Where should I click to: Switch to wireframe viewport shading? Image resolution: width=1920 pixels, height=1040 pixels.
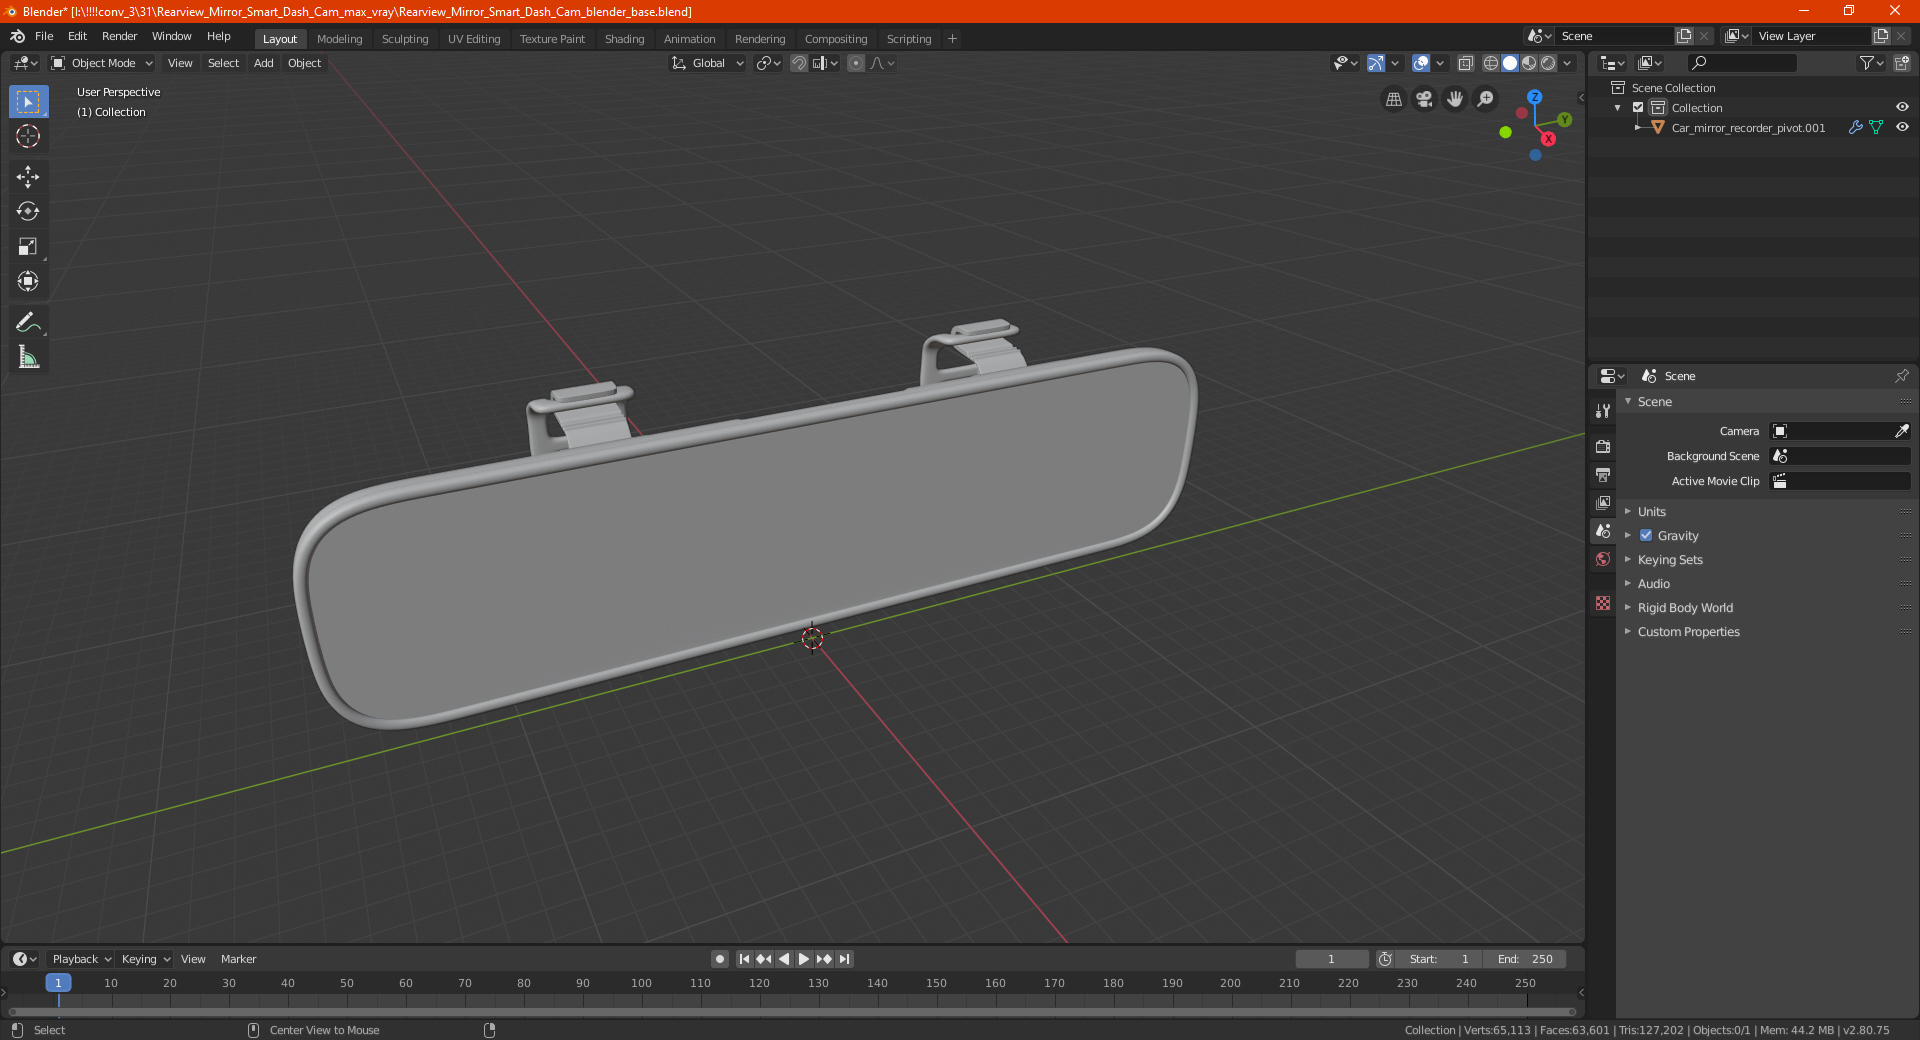(x=1491, y=63)
